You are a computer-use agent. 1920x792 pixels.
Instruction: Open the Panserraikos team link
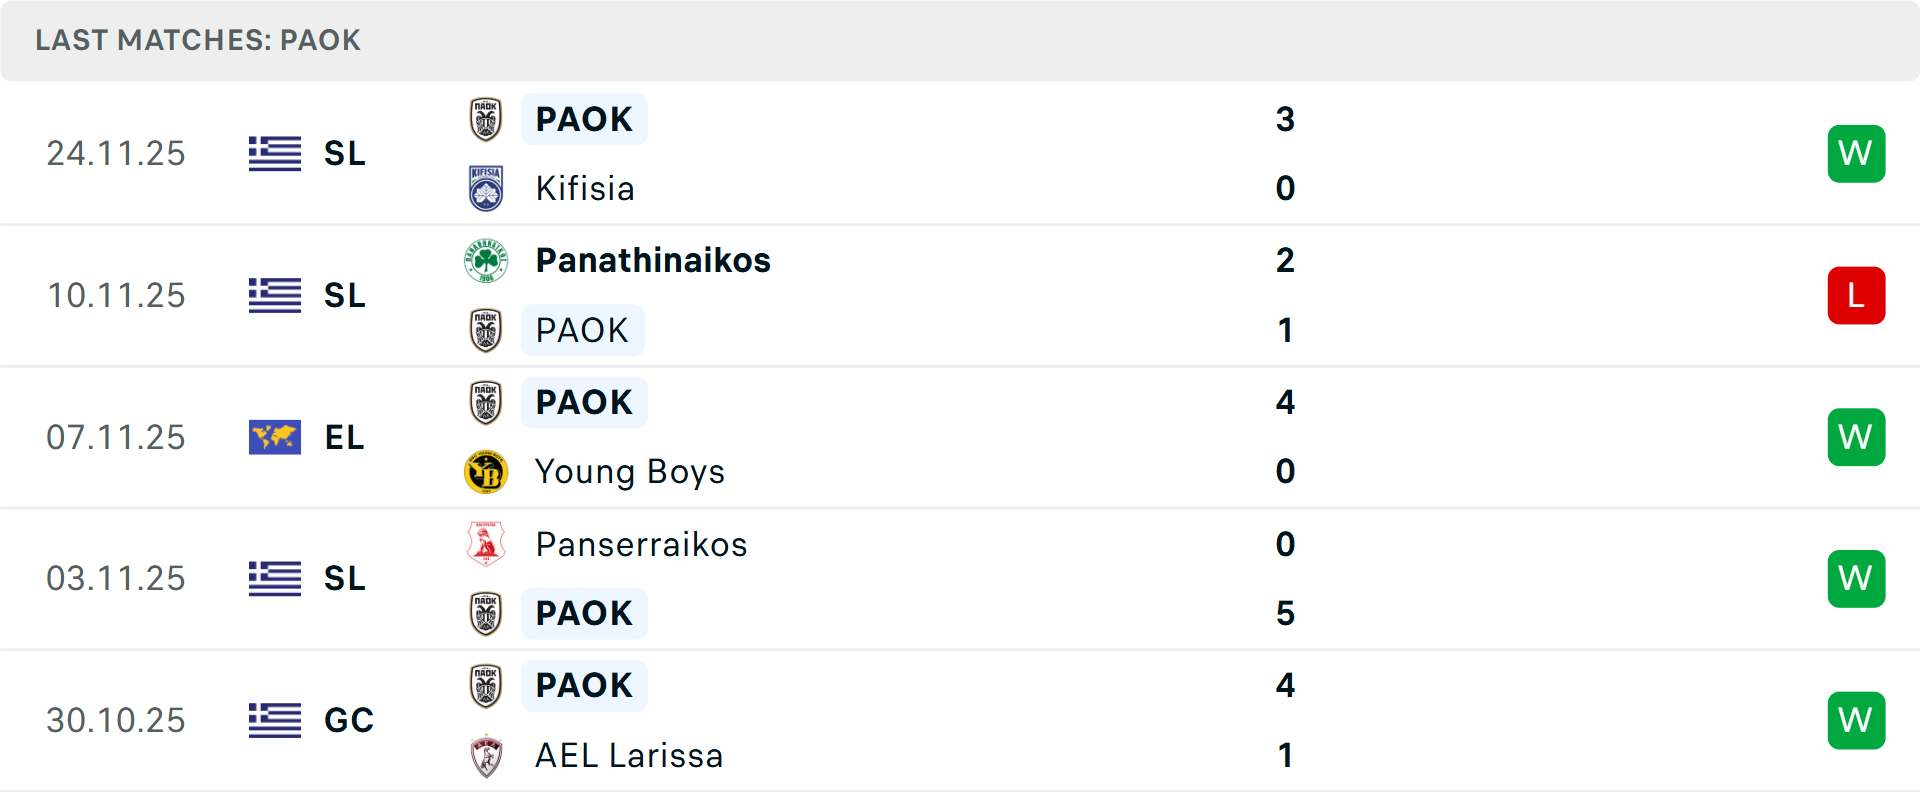[x=641, y=544]
